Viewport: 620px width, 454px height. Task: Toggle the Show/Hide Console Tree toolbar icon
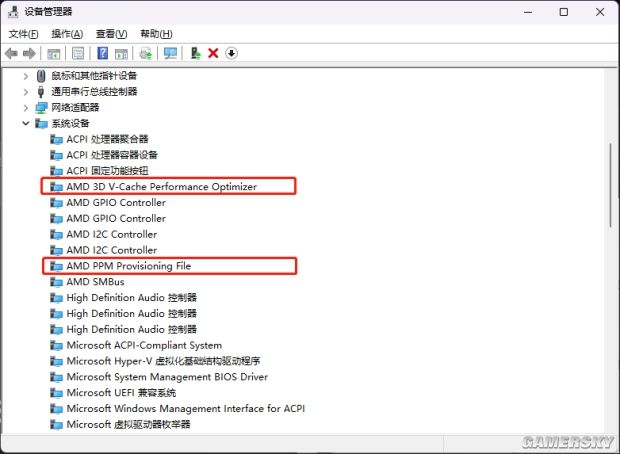point(54,53)
